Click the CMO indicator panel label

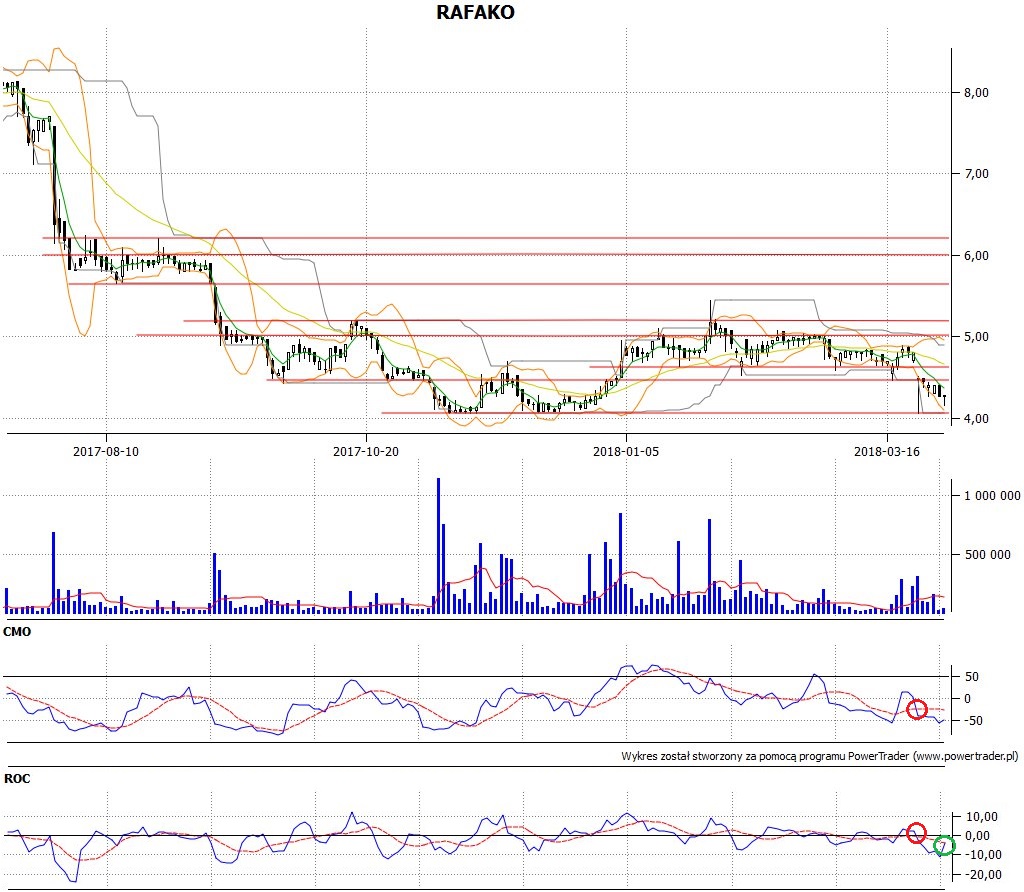pos(17,631)
